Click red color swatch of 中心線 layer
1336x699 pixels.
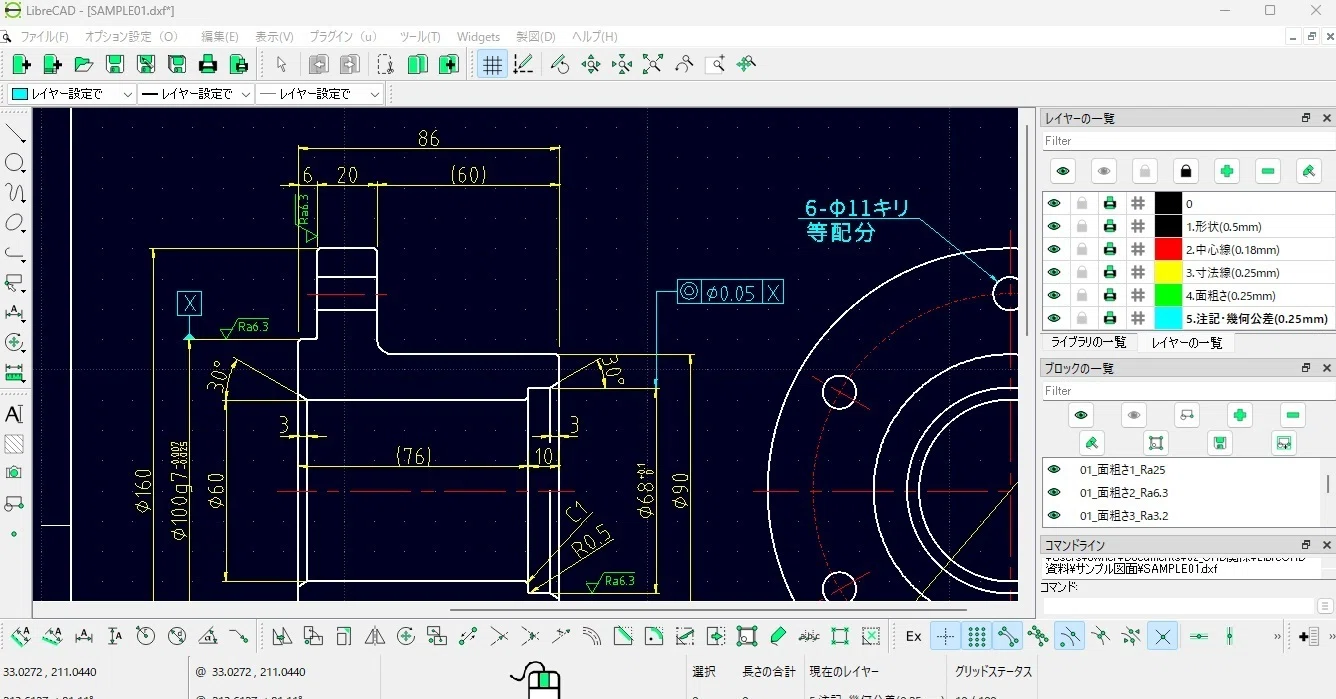click(1168, 249)
